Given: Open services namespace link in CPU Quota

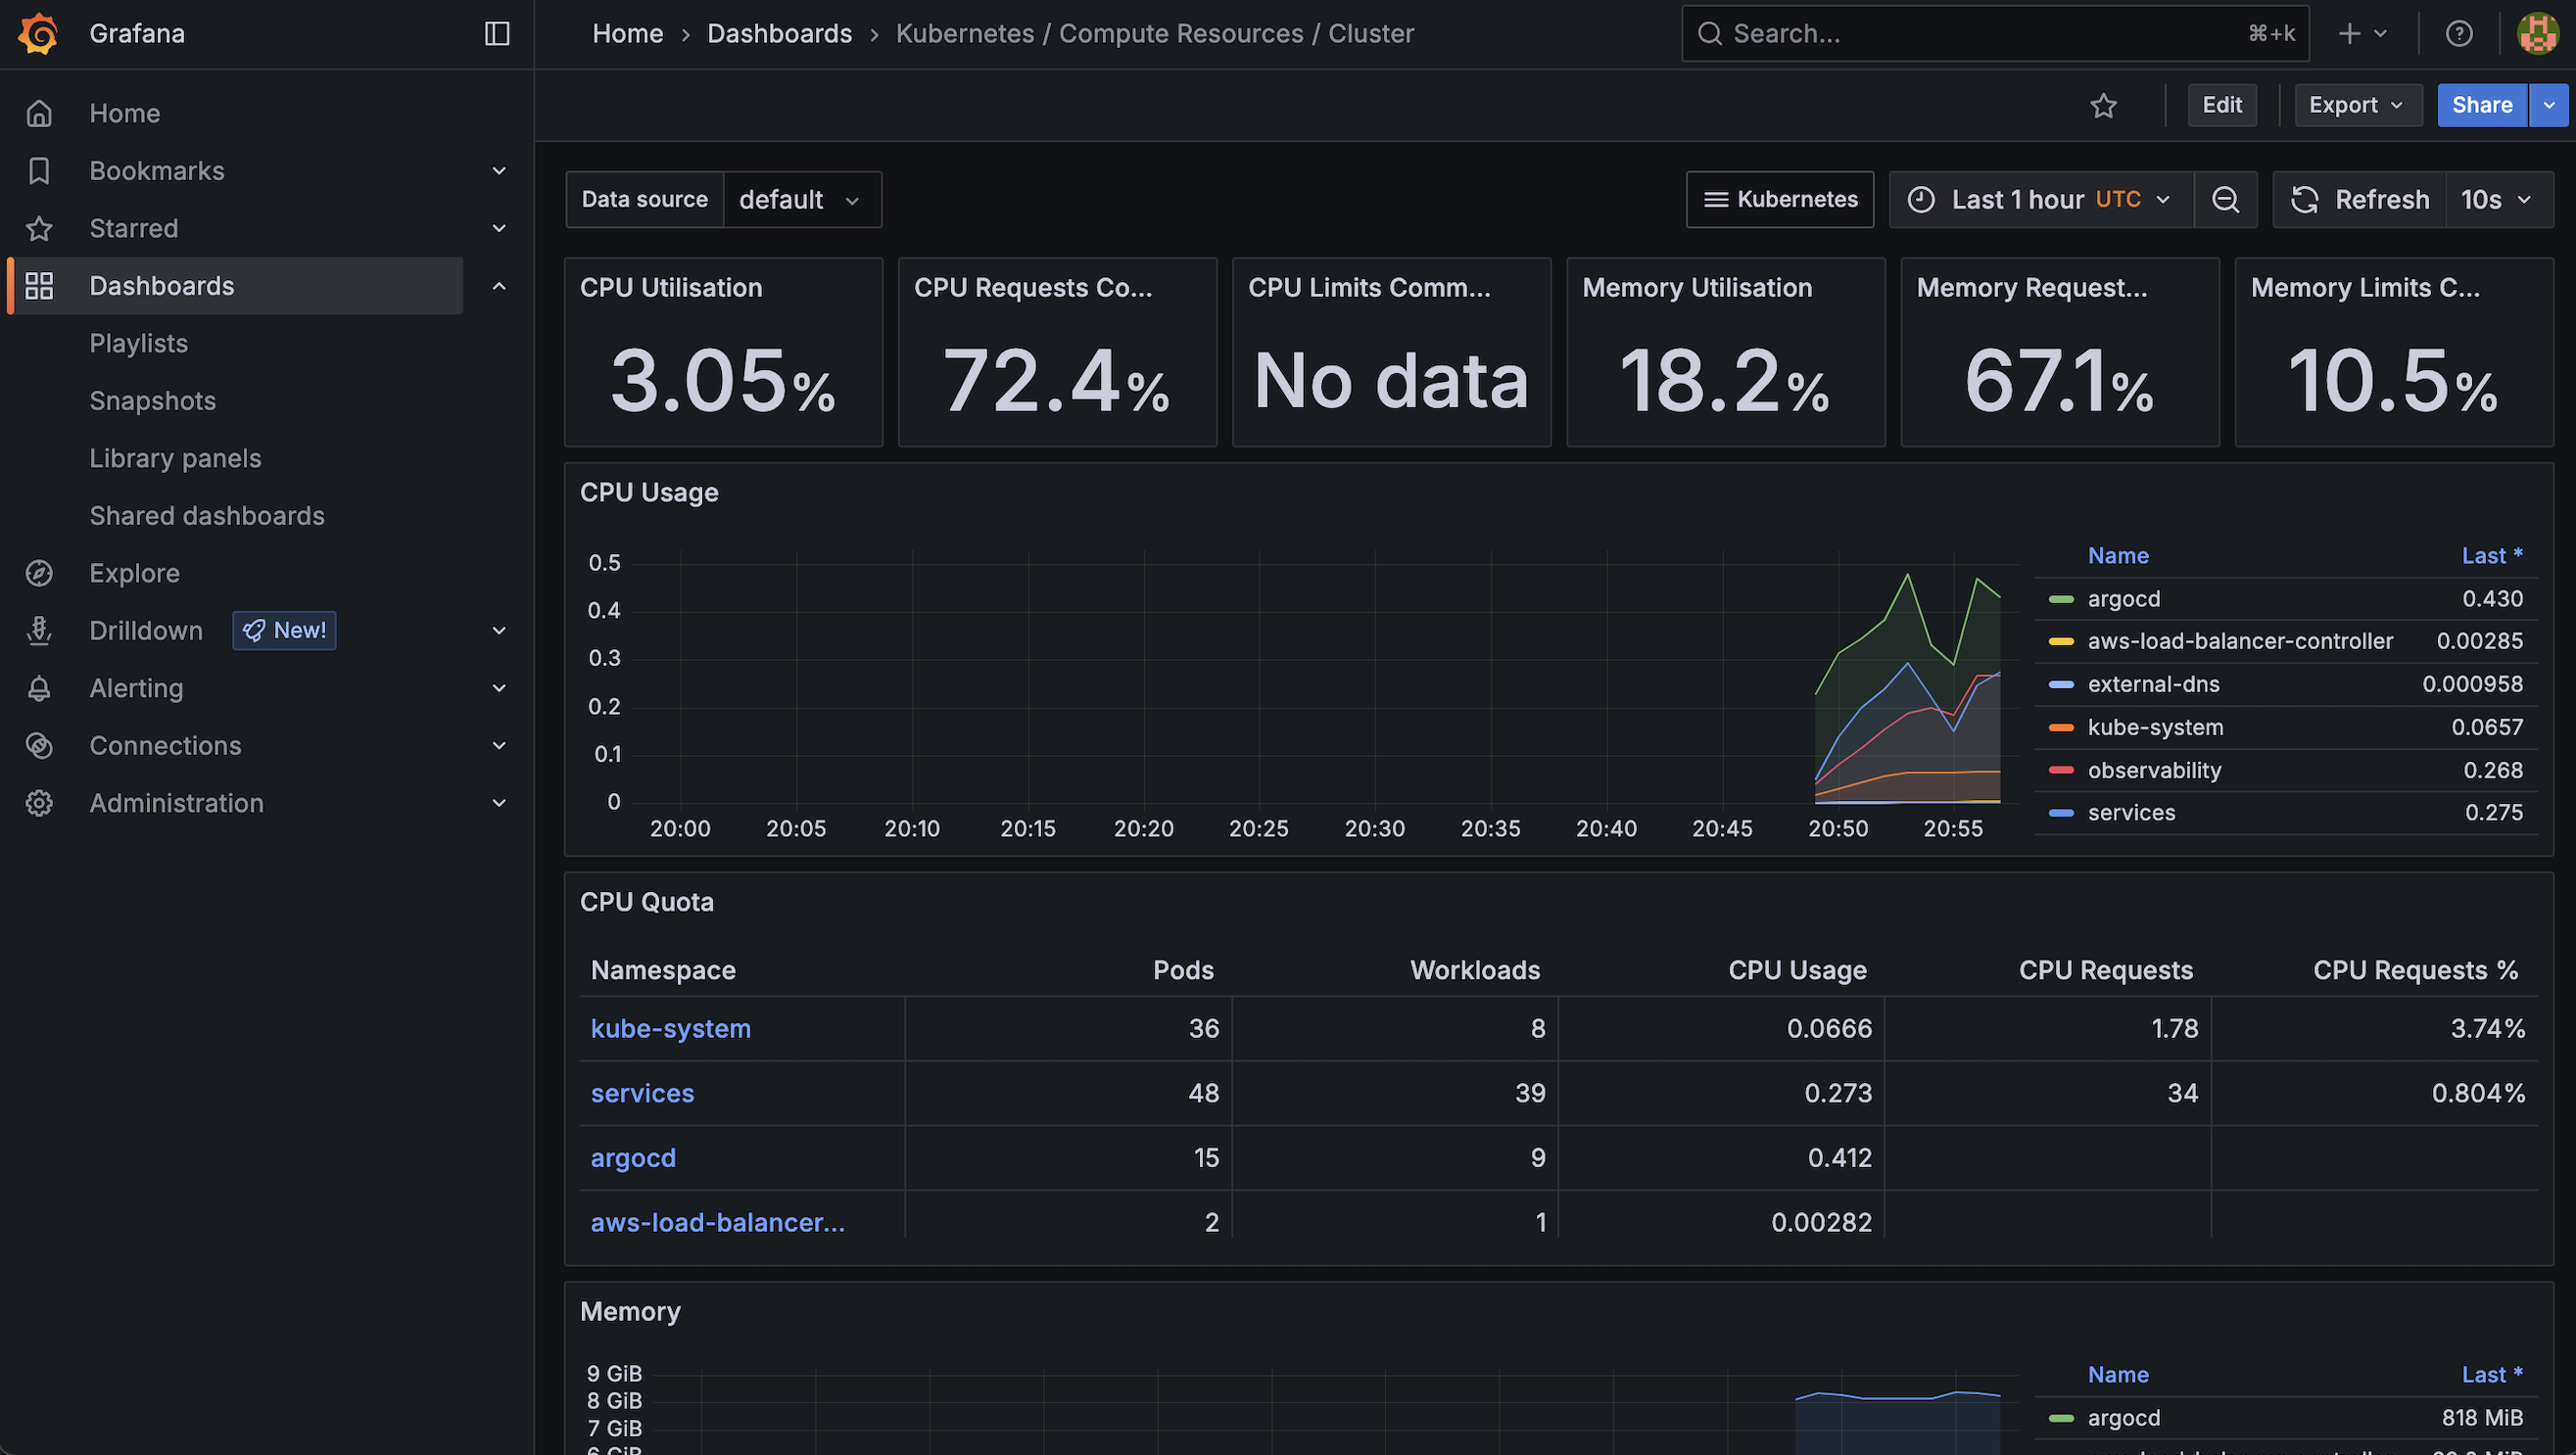Looking at the screenshot, I should [642, 1093].
